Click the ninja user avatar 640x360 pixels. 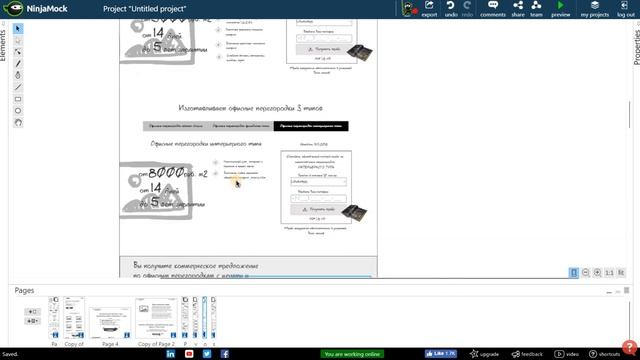409,9
